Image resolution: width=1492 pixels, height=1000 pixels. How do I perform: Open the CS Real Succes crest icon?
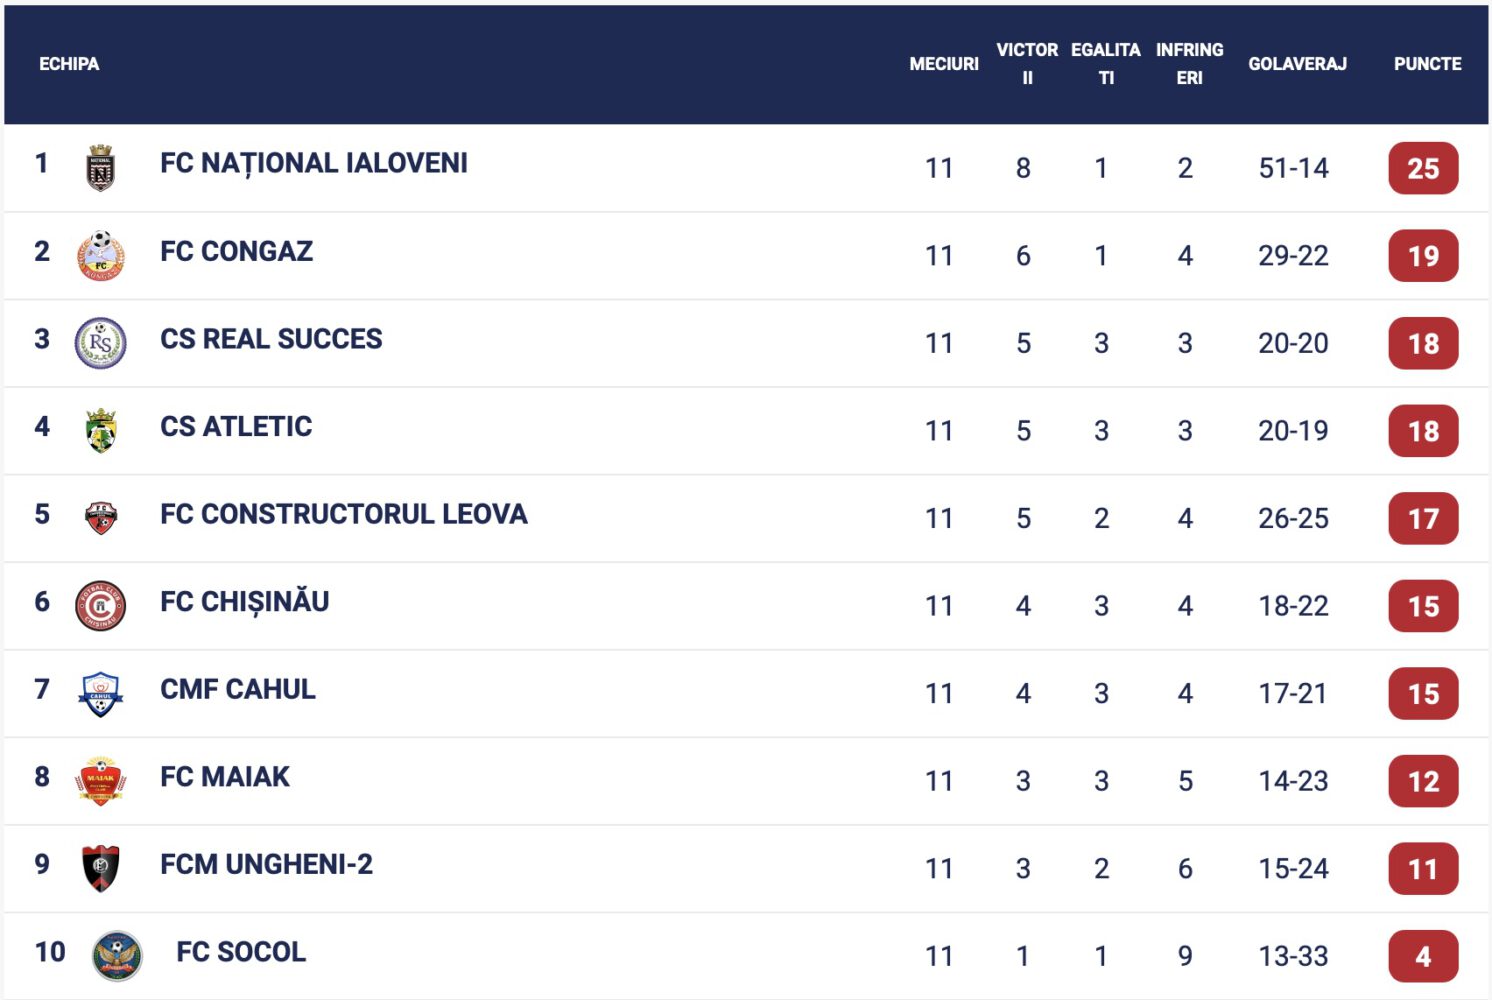point(101,343)
